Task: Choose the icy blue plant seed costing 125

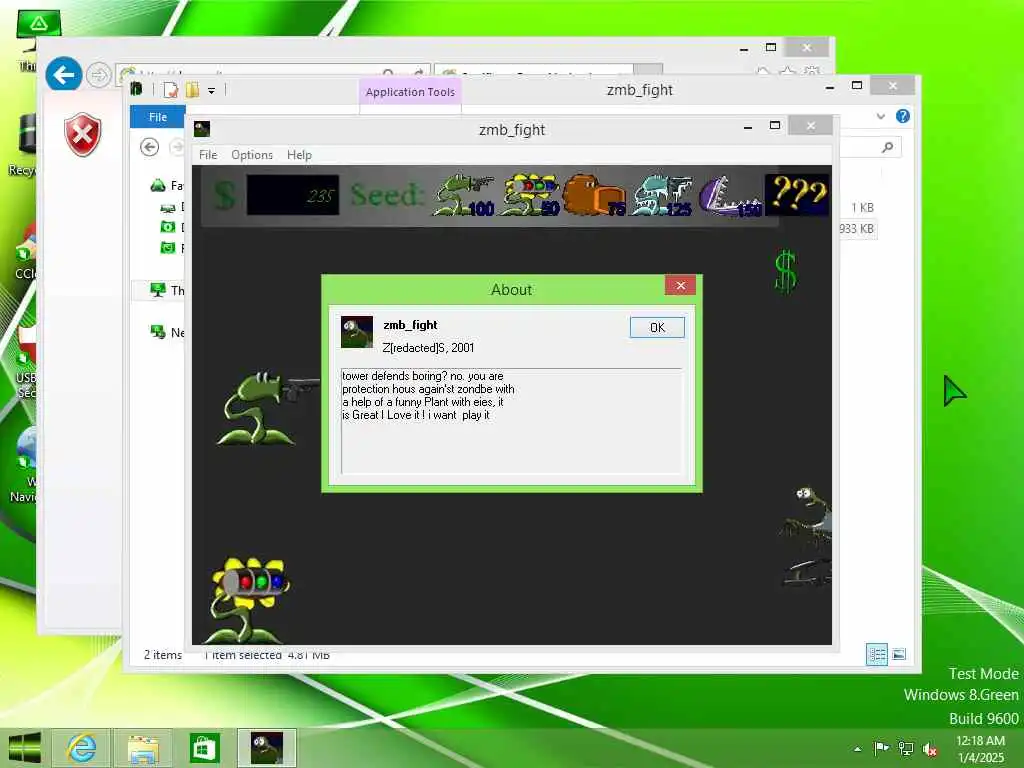Action: [x=662, y=195]
